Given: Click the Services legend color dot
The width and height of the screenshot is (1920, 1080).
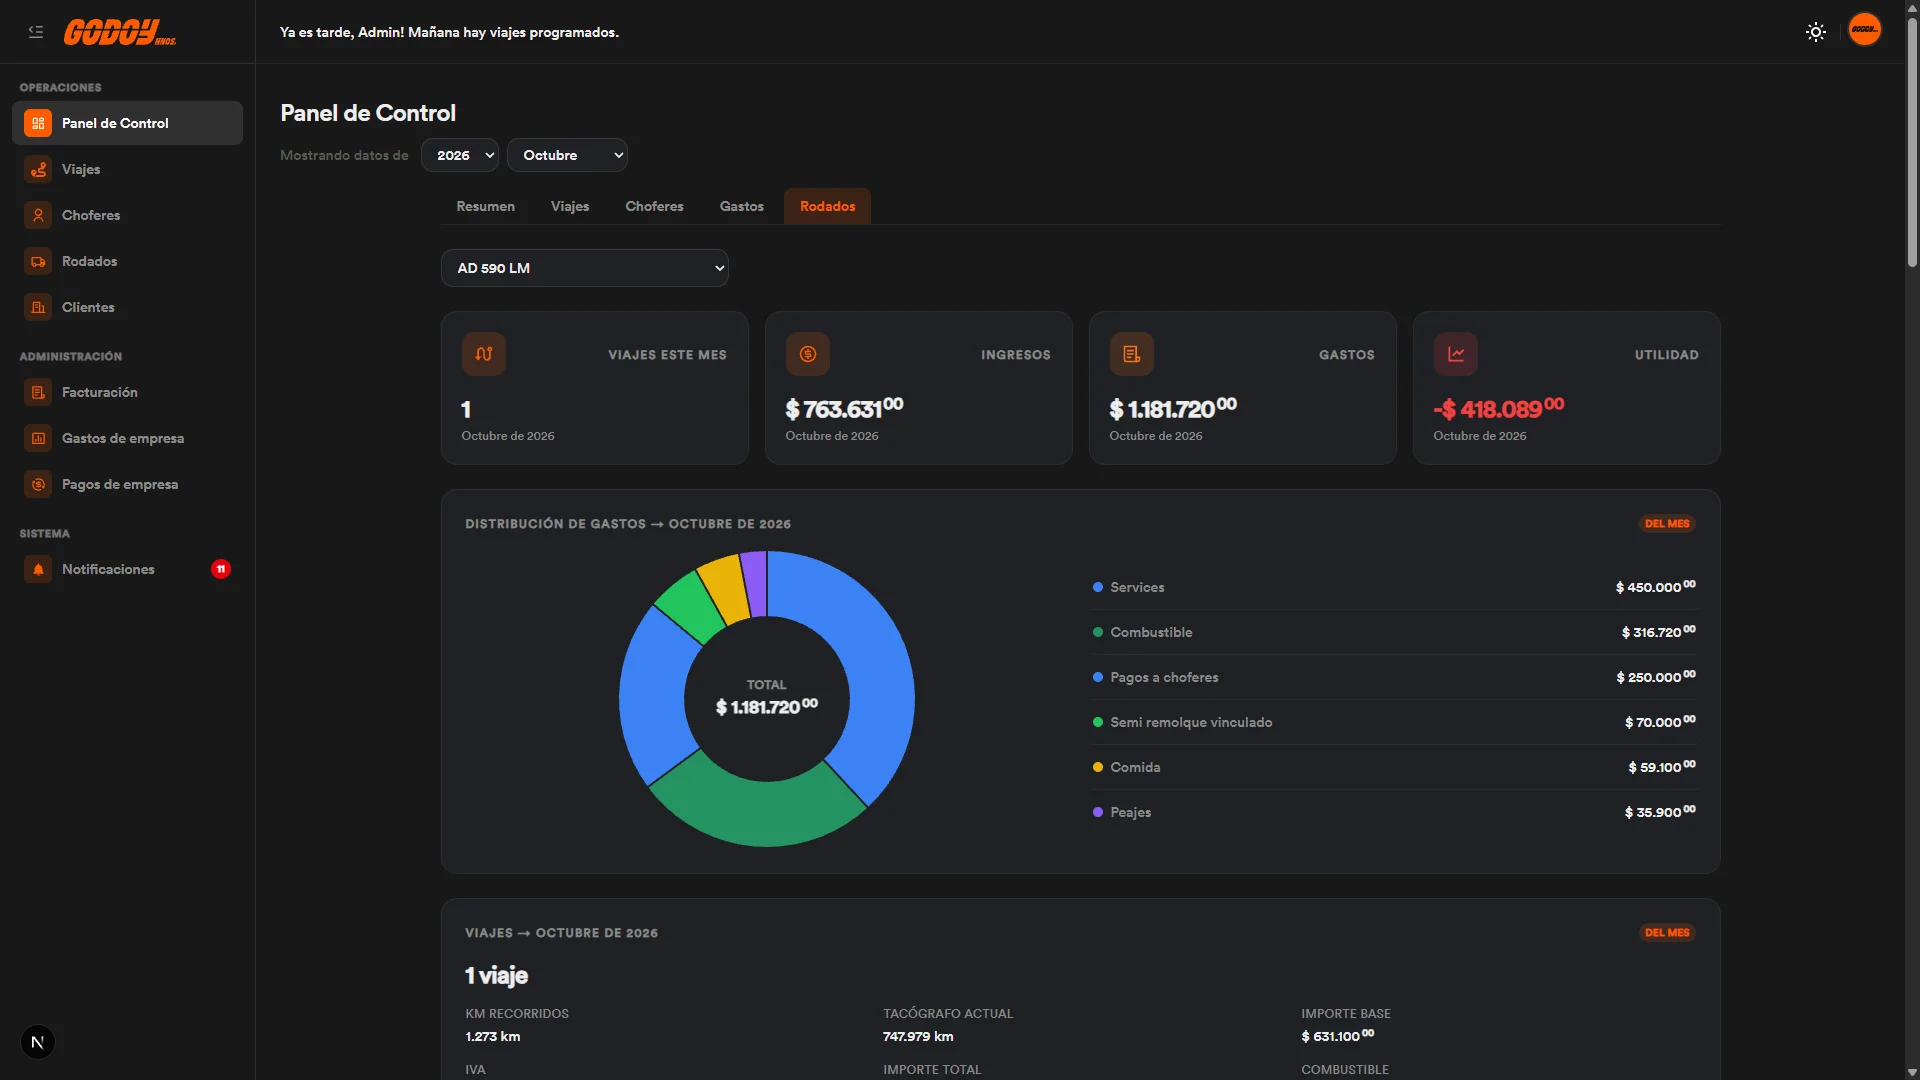Looking at the screenshot, I should 1098,587.
